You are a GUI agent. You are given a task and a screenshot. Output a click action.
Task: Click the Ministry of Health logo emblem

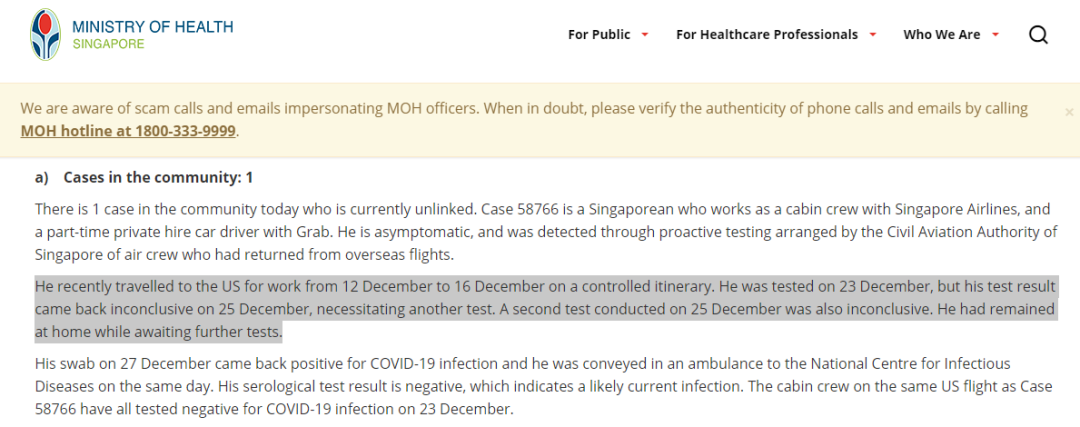[x=45, y=35]
